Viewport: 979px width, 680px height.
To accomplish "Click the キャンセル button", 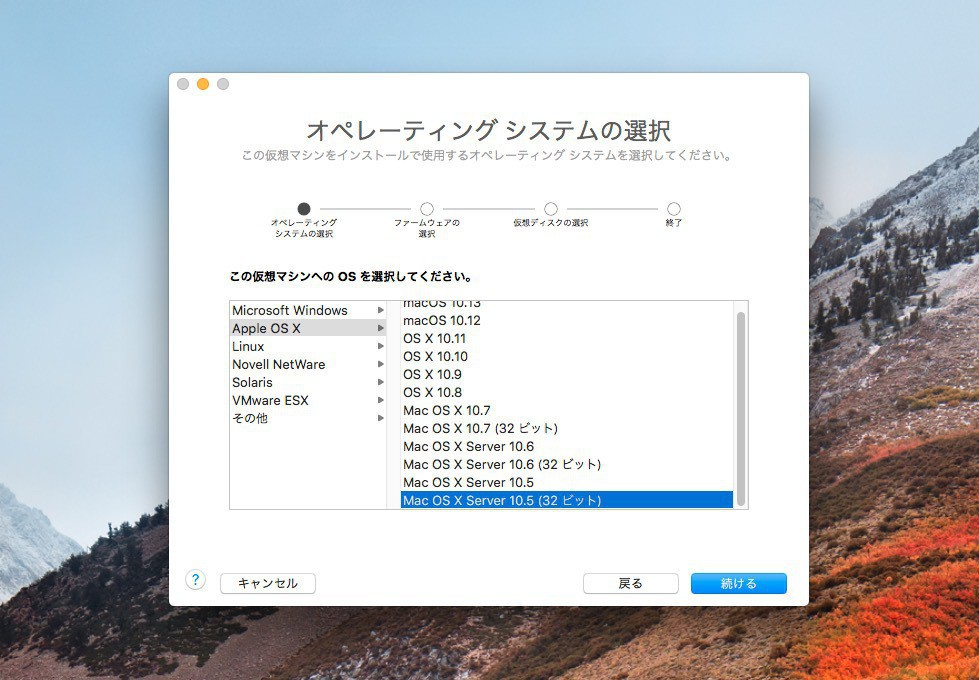I will (268, 583).
